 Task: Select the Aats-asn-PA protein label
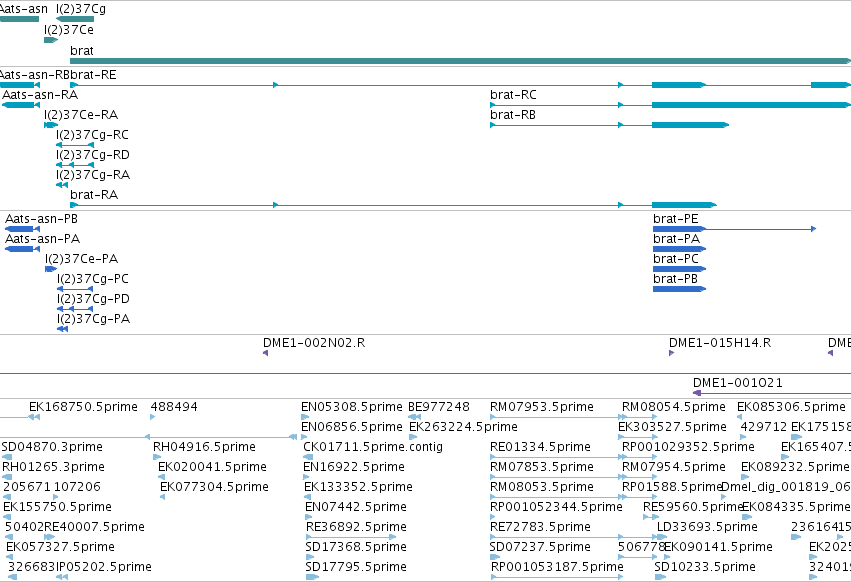[42, 239]
